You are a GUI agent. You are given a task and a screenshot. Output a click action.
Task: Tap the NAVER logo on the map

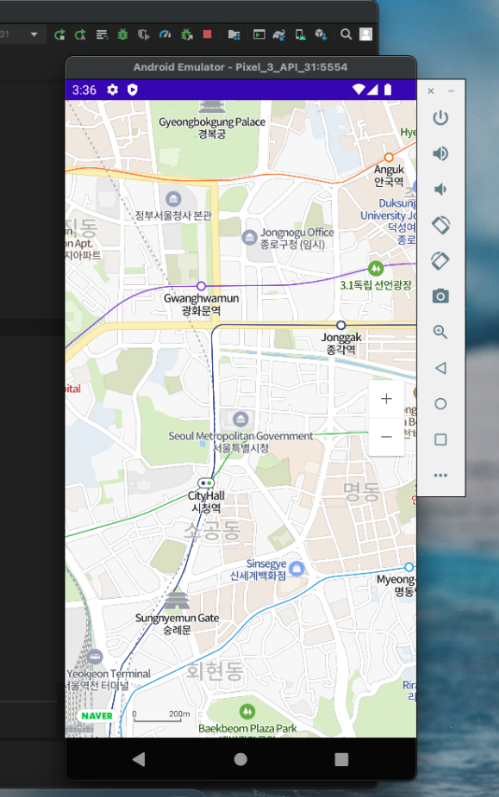(97, 716)
